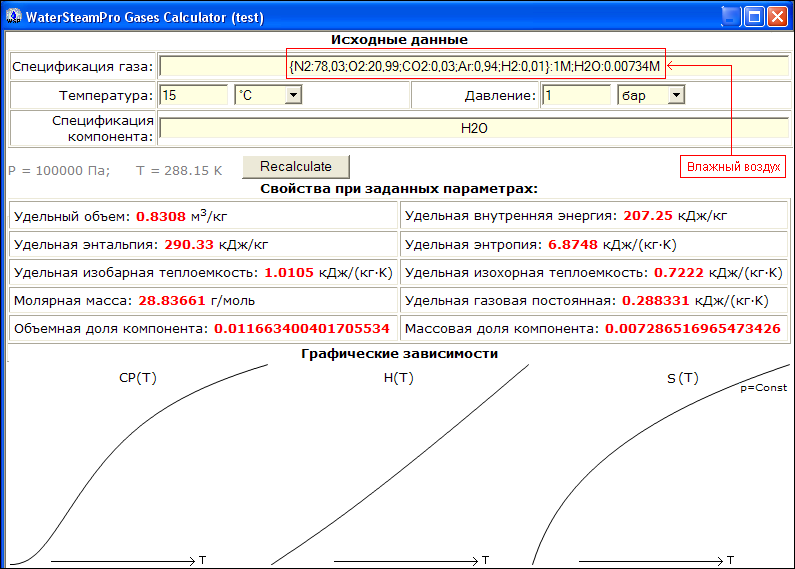The height and width of the screenshot is (569, 795).
Task: Select the isobaric heat capacity value 1.0105
Action: (x=289, y=272)
